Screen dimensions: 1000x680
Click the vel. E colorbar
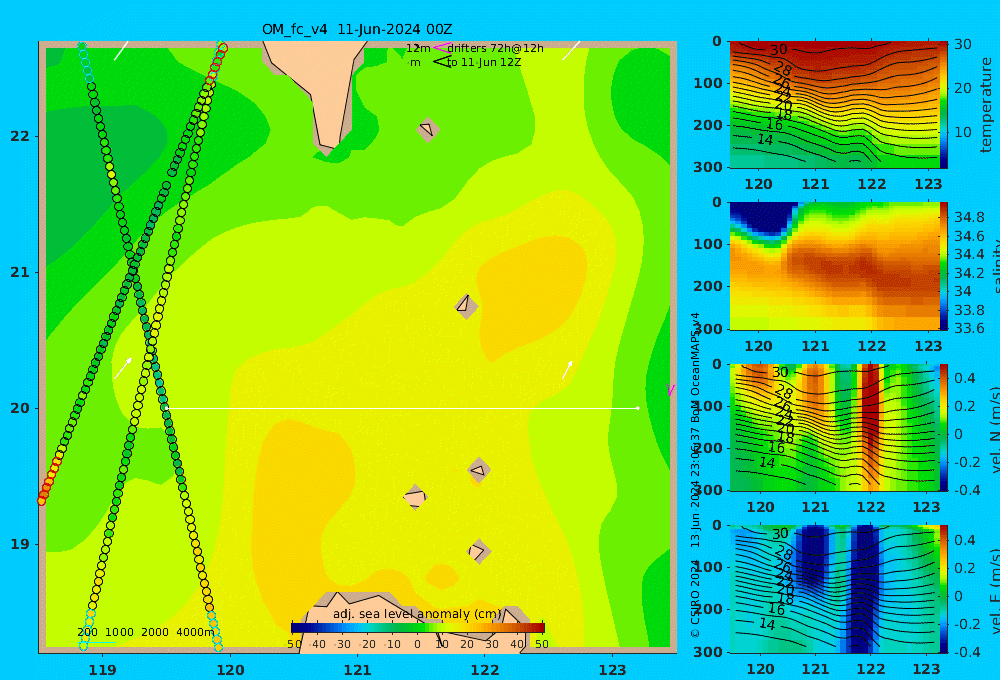[944, 589]
